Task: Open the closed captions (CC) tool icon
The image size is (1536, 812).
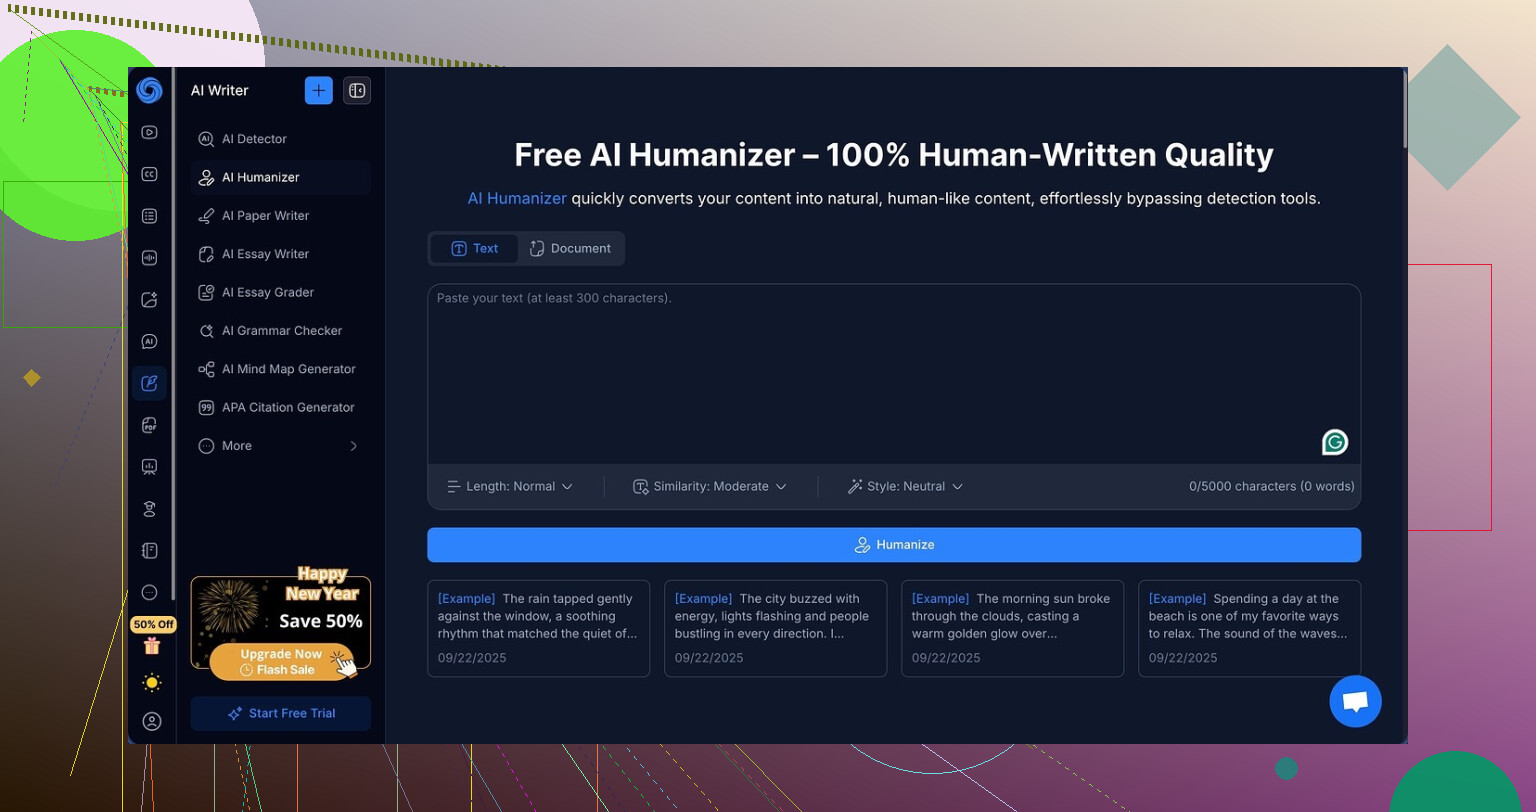Action: (149, 174)
